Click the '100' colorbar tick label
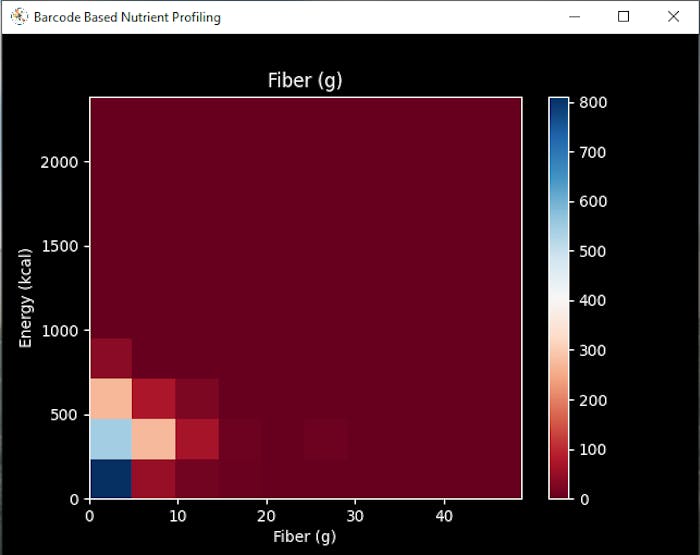Viewport: 700px width, 555px height. (x=593, y=450)
